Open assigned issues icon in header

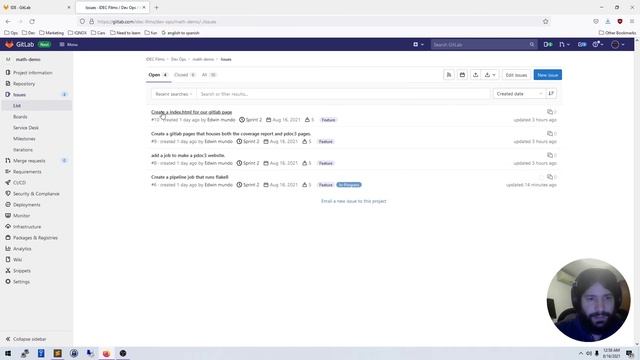[548, 44]
